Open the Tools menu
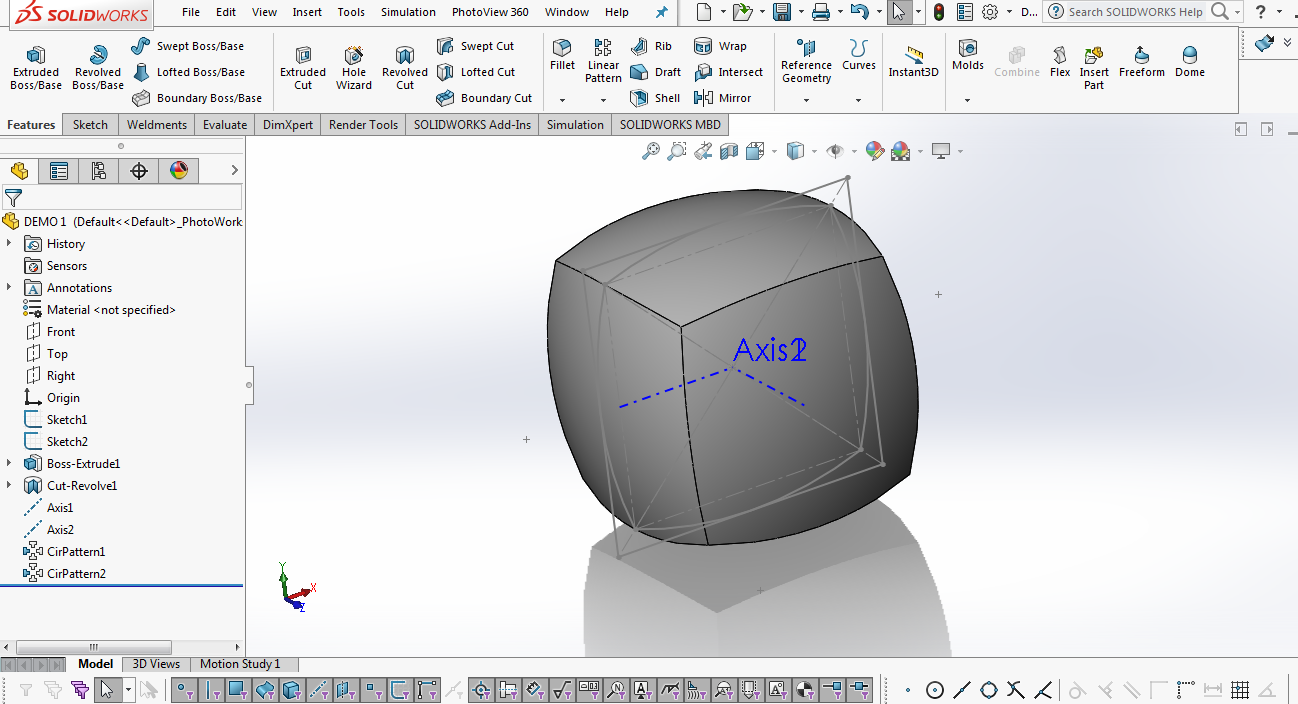This screenshot has height=704, width=1298. pos(351,12)
